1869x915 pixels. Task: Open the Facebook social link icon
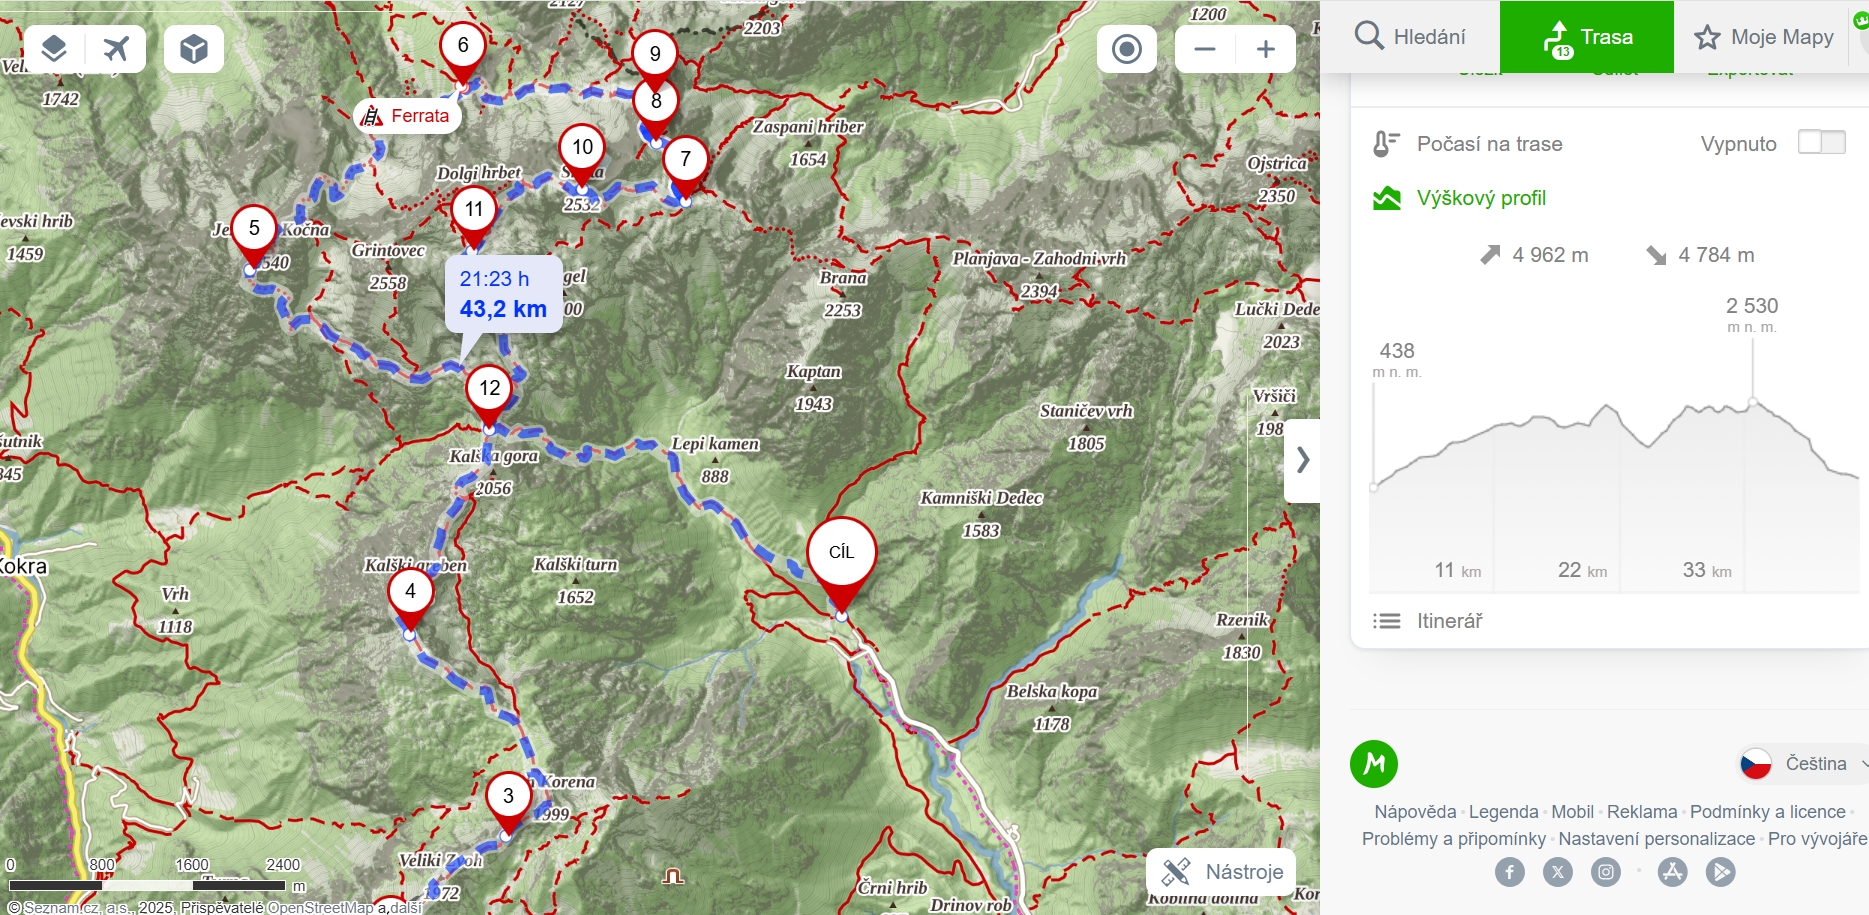(1509, 872)
